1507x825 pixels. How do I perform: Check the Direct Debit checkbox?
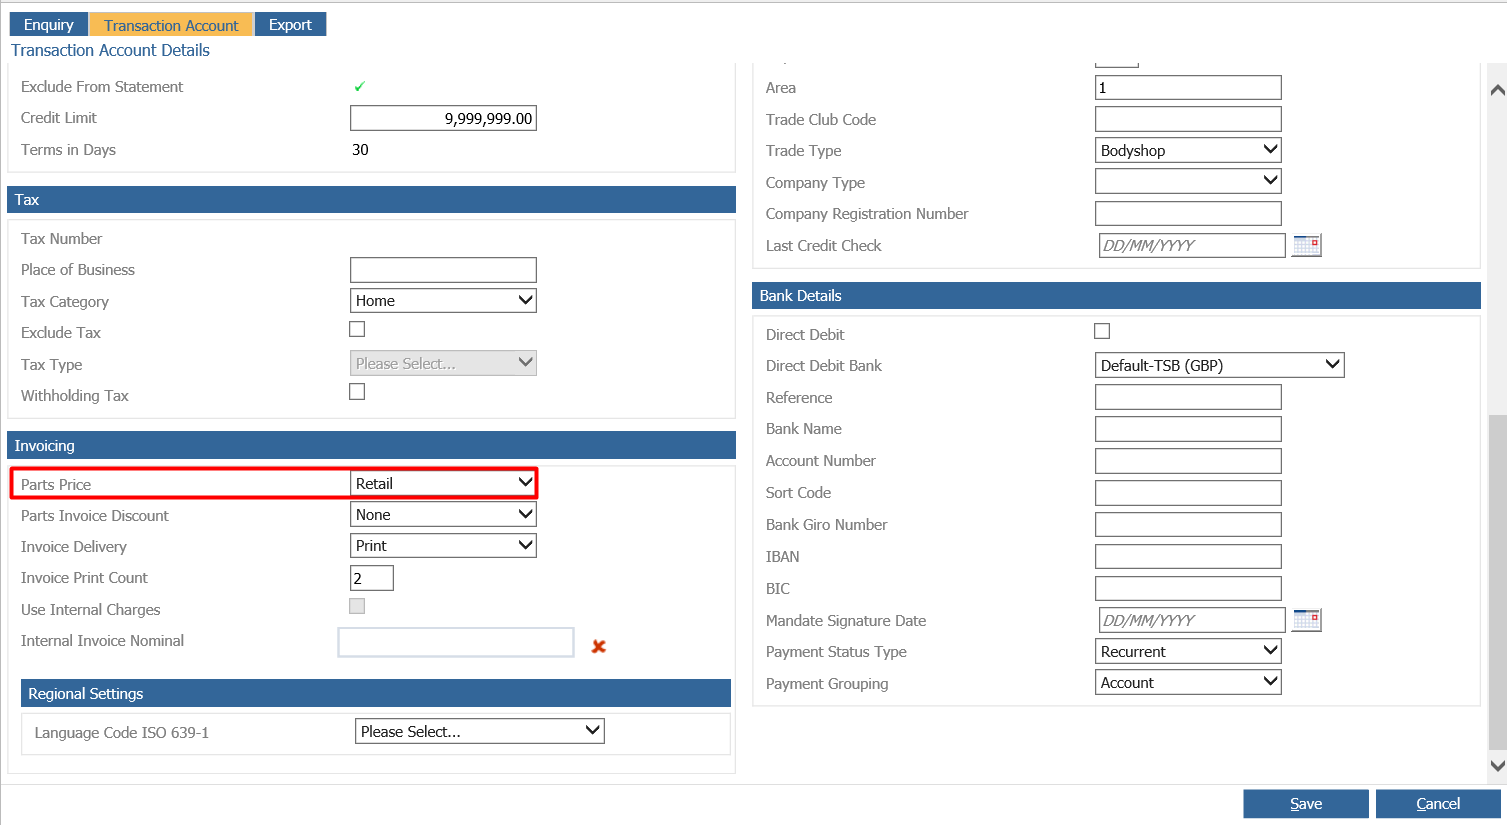(1102, 331)
